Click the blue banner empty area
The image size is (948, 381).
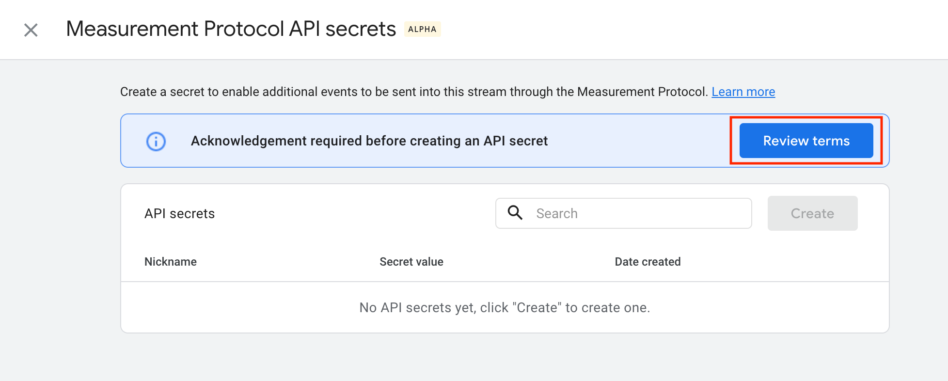coord(641,141)
